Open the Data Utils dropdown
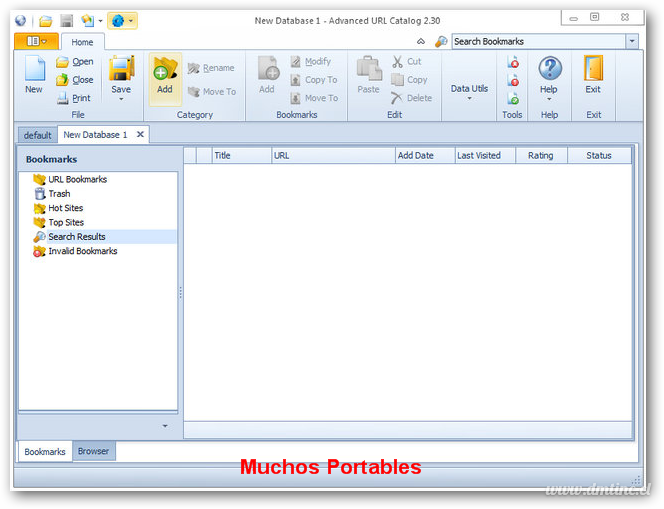Viewport: 664px width, 509px height. (469, 92)
